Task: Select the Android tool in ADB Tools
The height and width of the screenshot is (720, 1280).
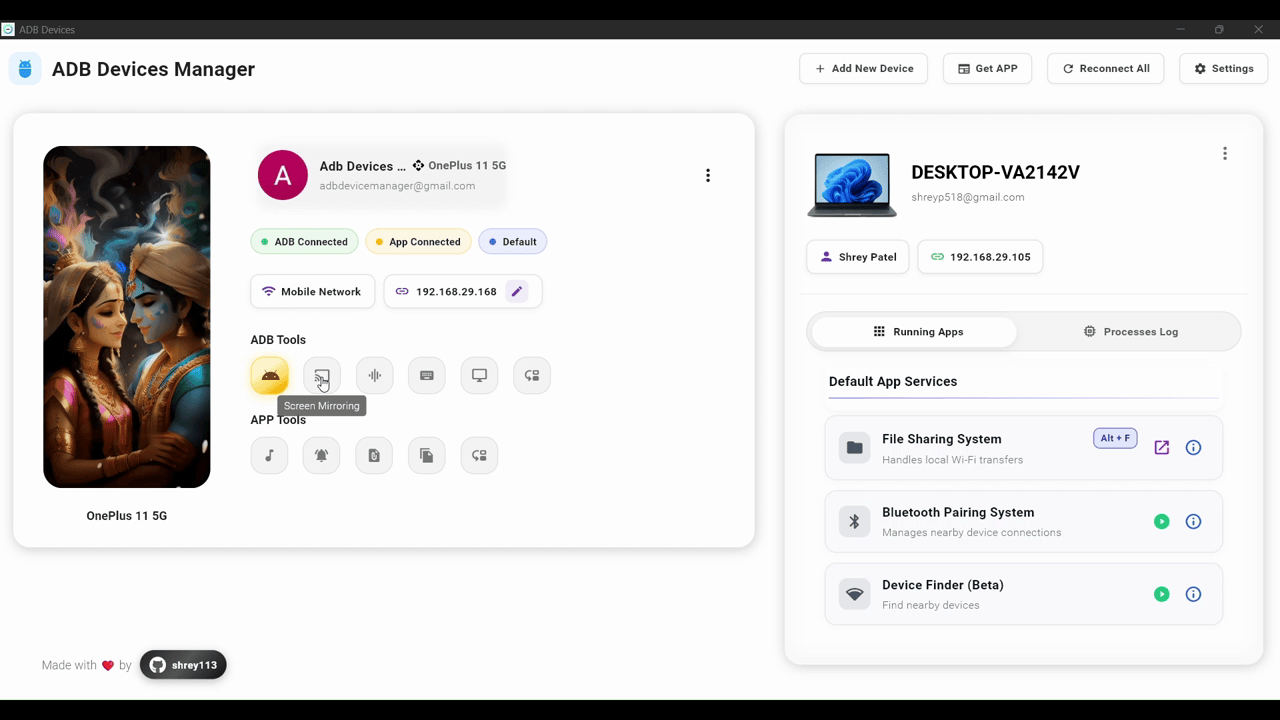Action: pyautogui.click(x=269, y=375)
